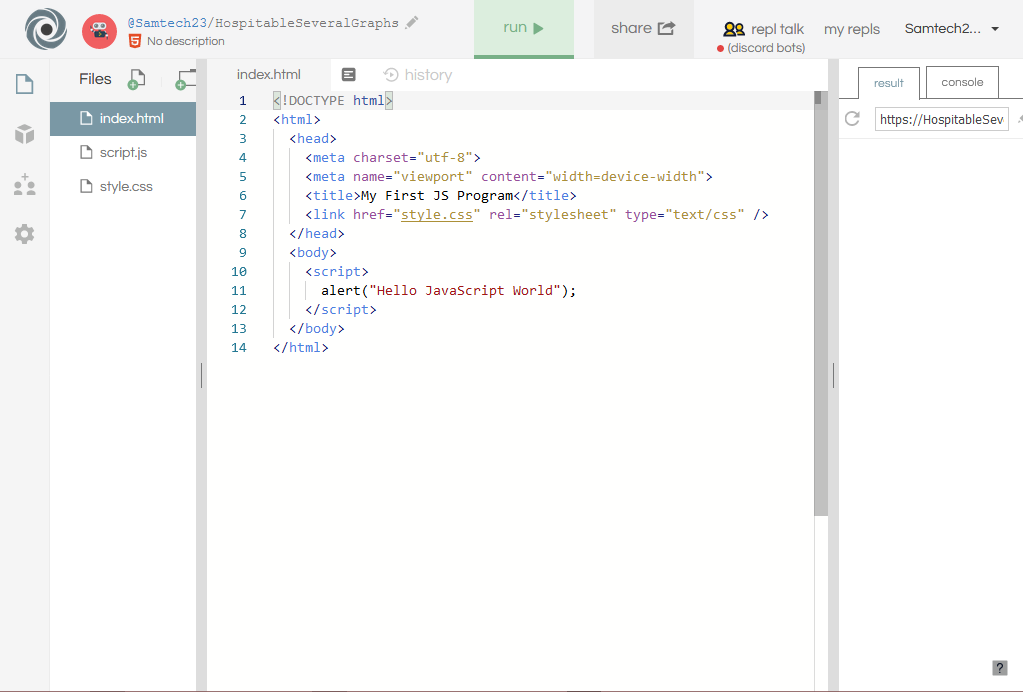Click the meta viewport line

coord(509,177)
